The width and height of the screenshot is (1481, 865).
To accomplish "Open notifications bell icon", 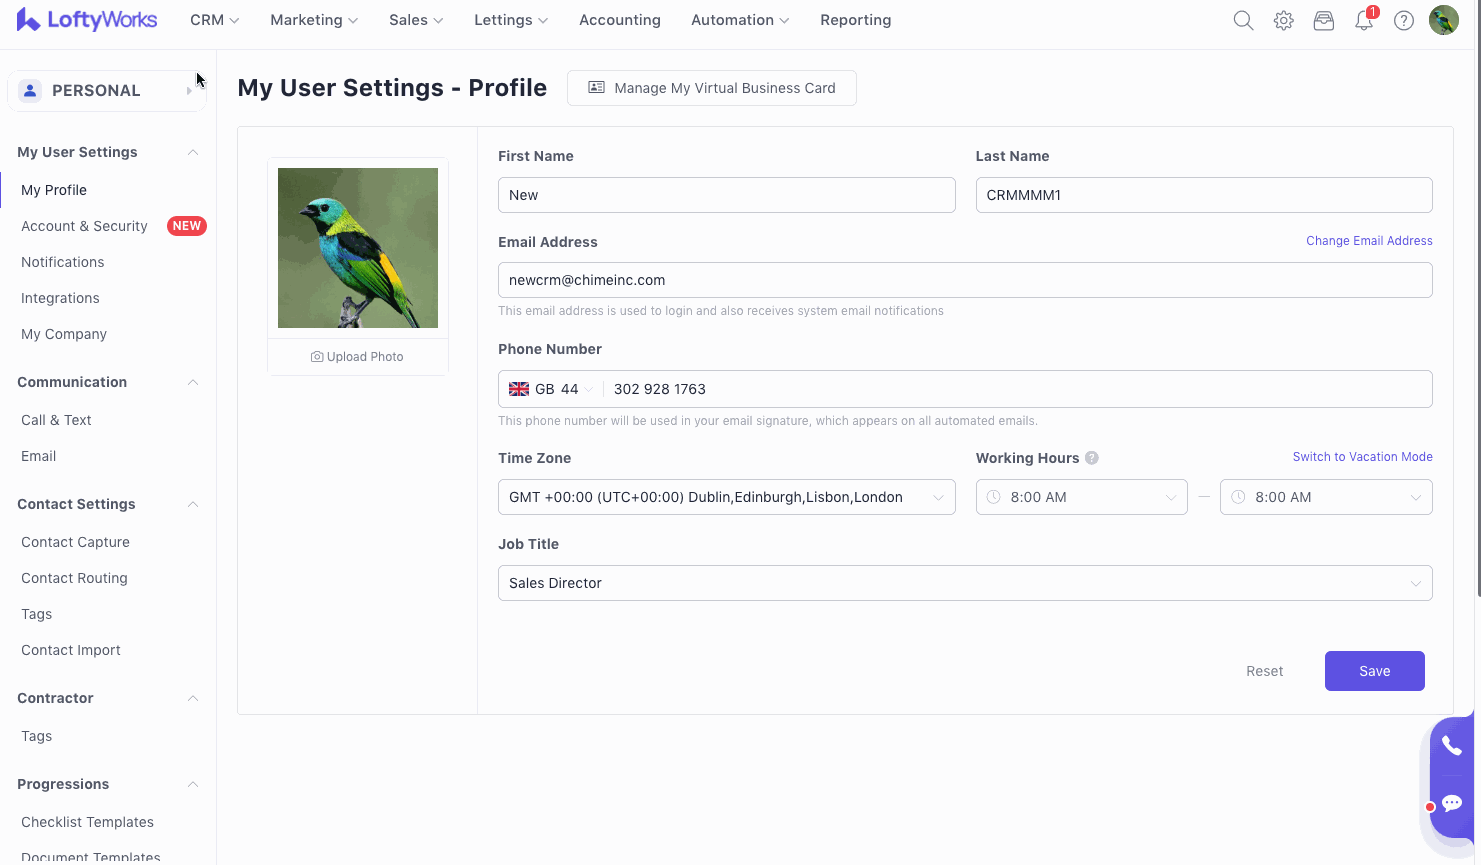I will (1363, 21).
